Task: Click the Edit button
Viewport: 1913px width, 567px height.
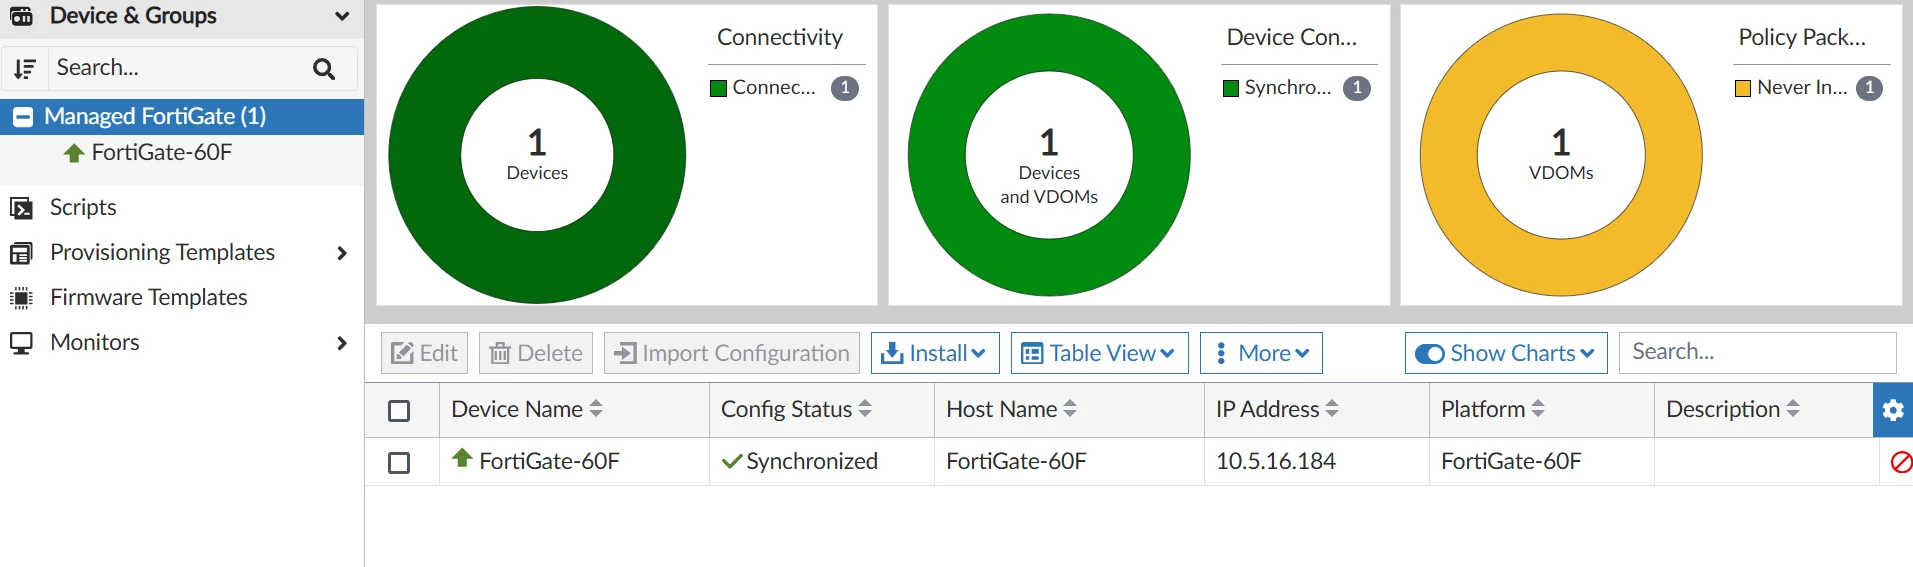Action: coord(424,353)
